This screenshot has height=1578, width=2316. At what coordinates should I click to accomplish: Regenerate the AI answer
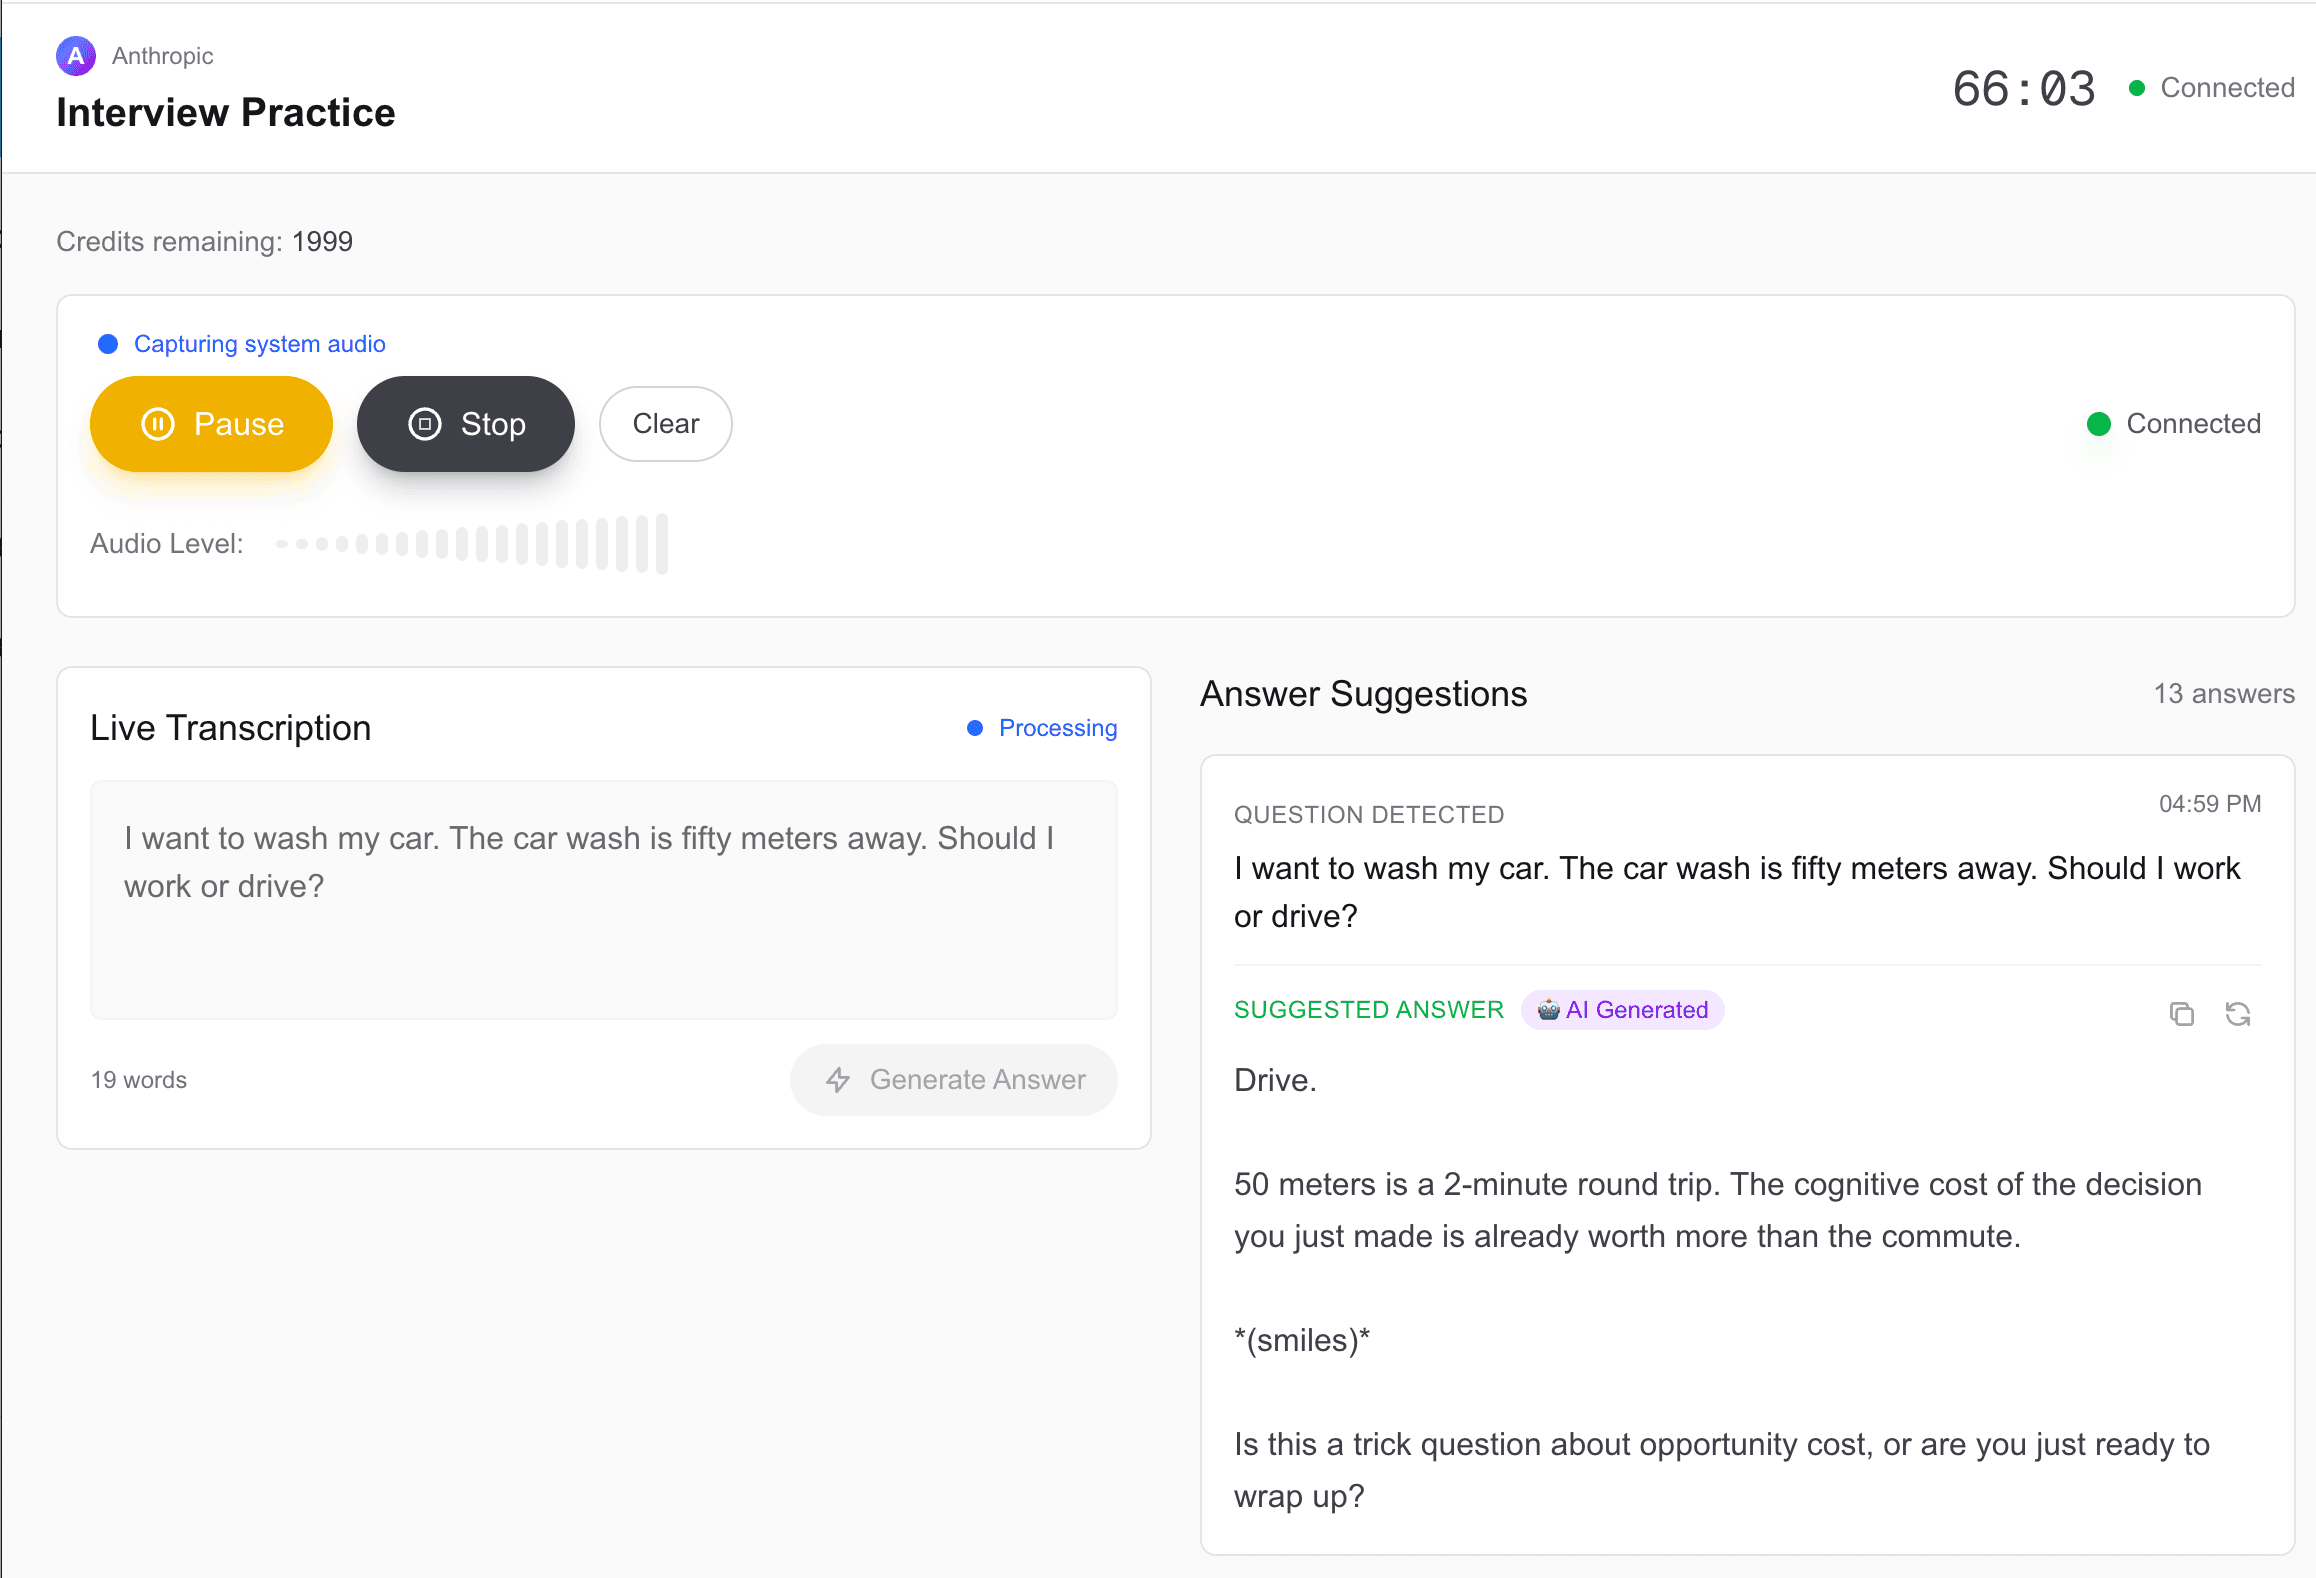(2238, 1014)
